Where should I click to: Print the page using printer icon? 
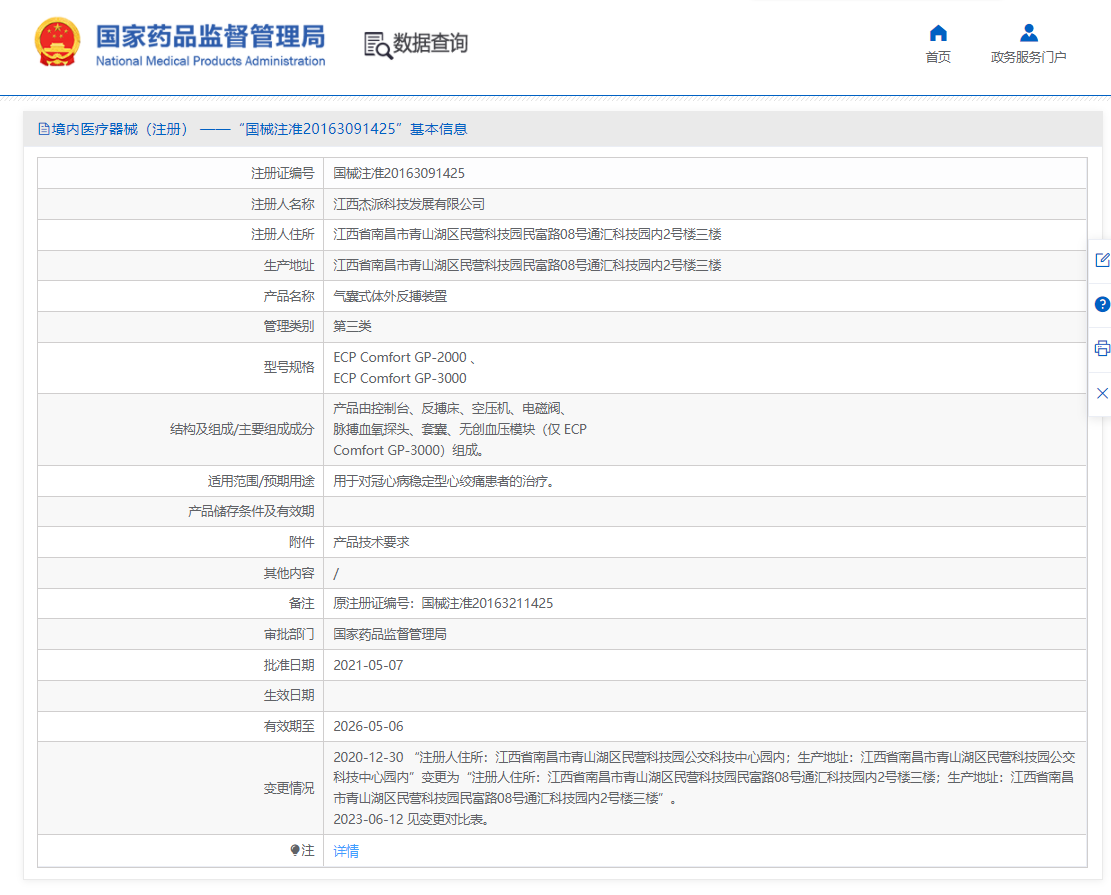[x=1102, y=348]
